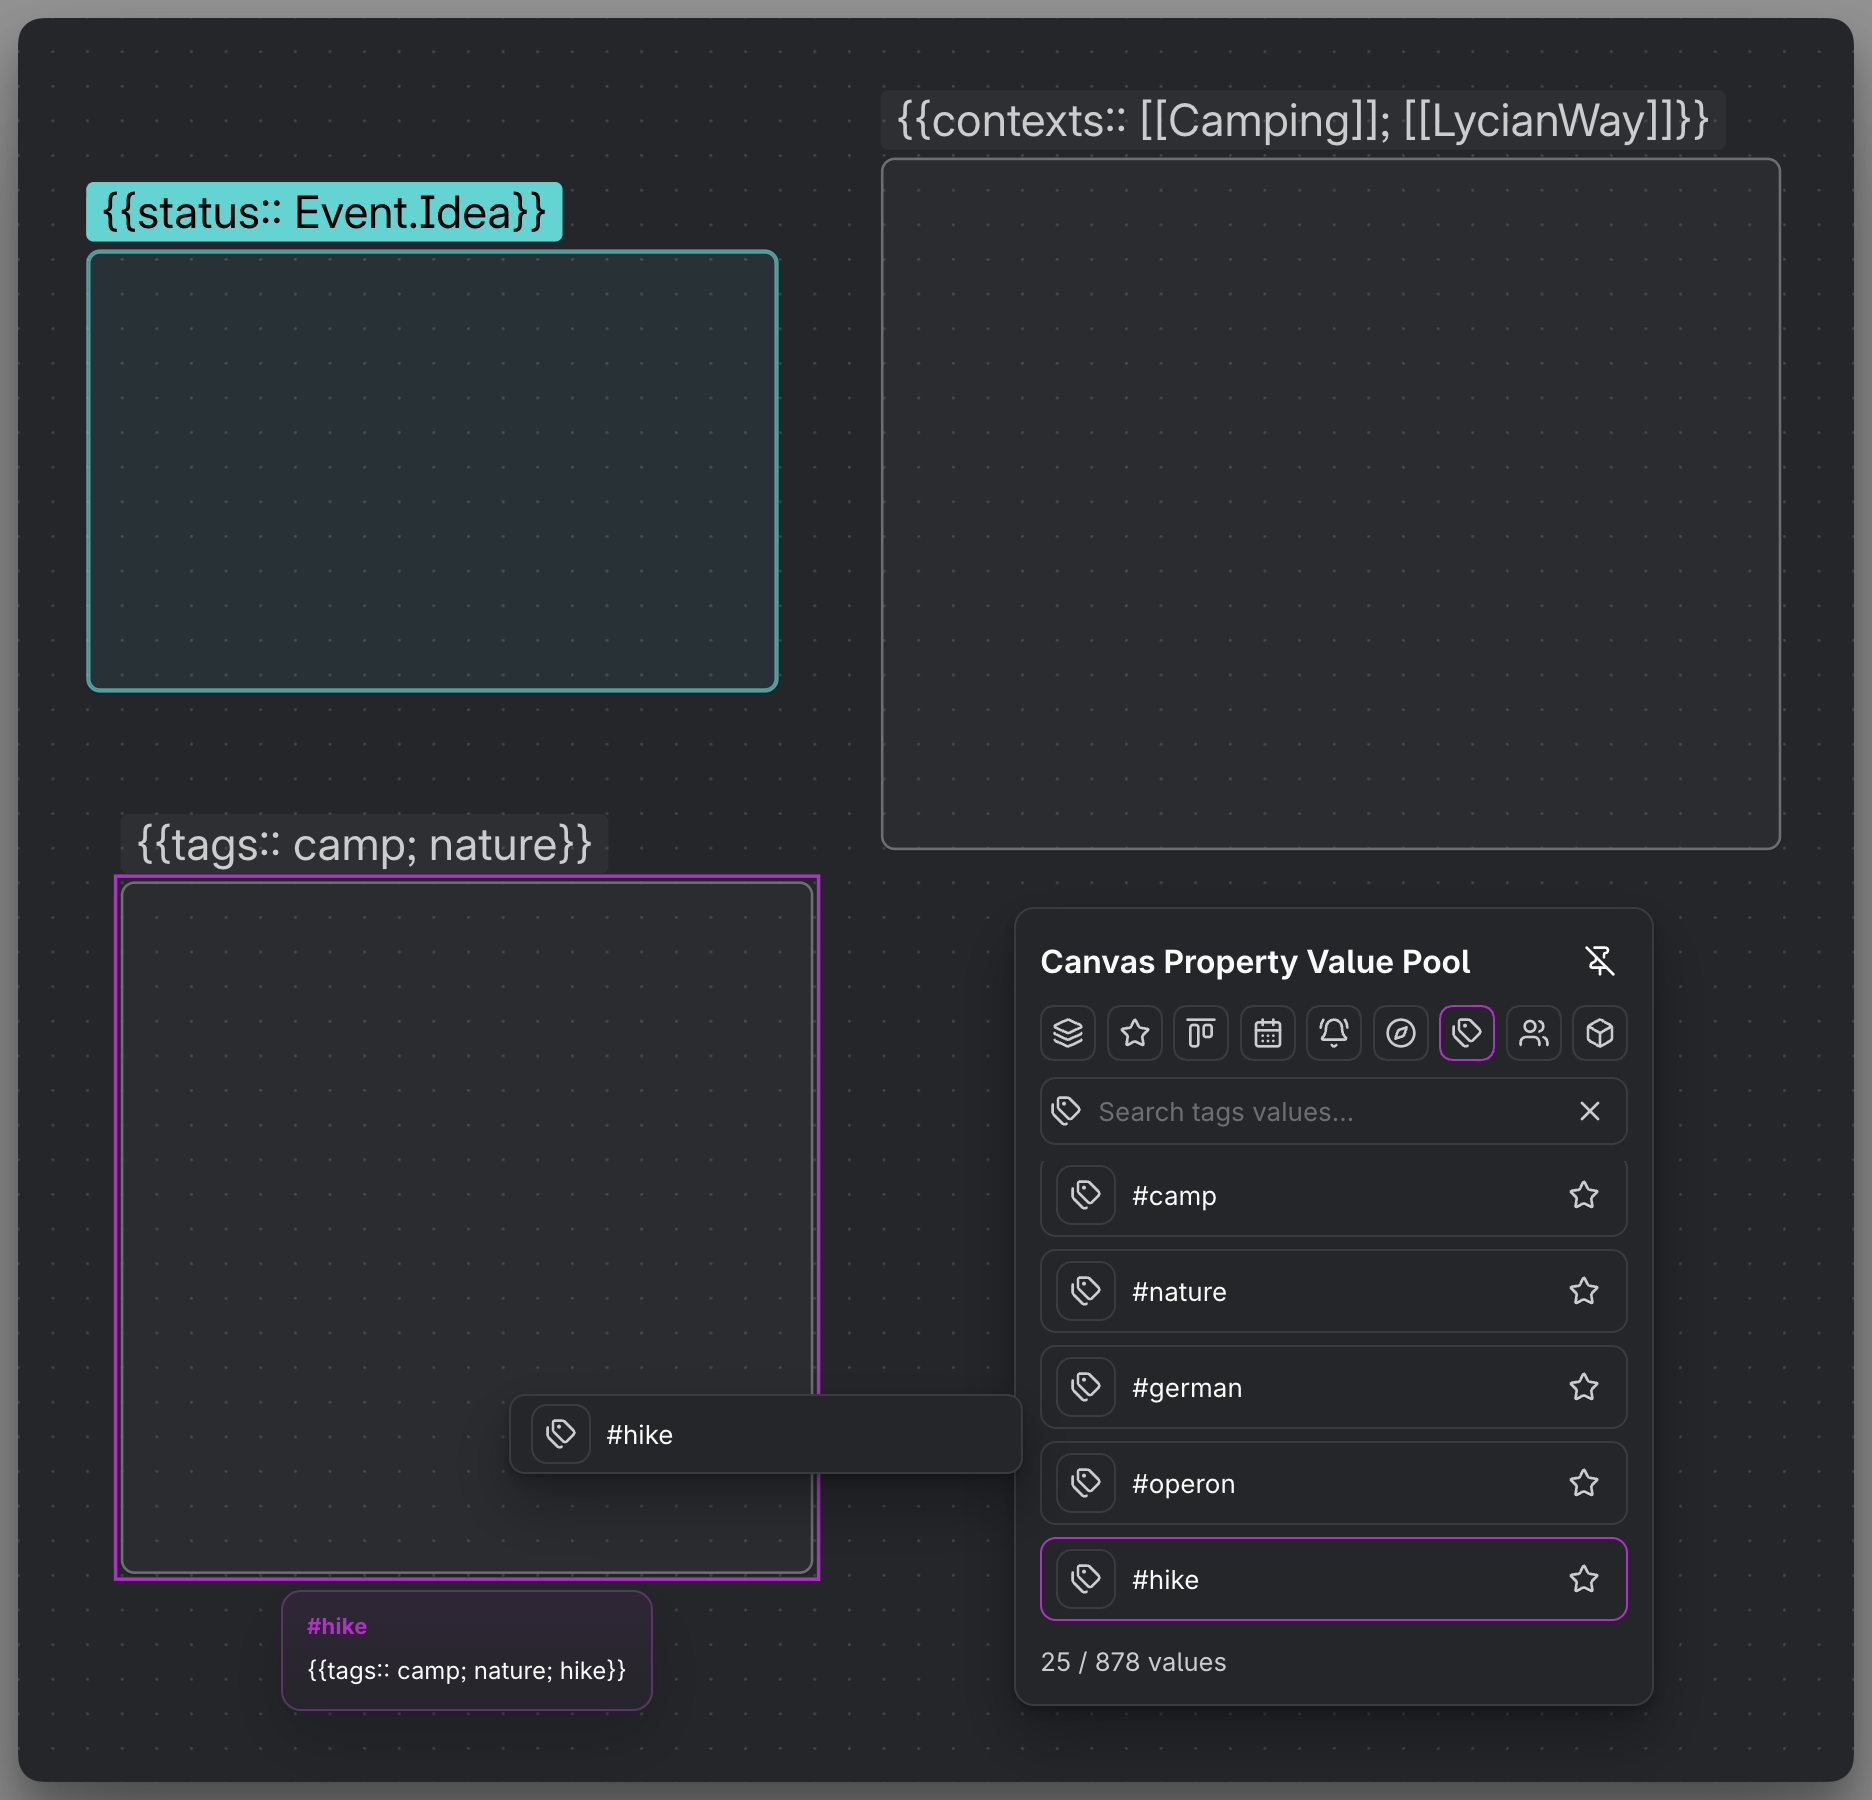Select the #nature value text

coord(1179,1292)
